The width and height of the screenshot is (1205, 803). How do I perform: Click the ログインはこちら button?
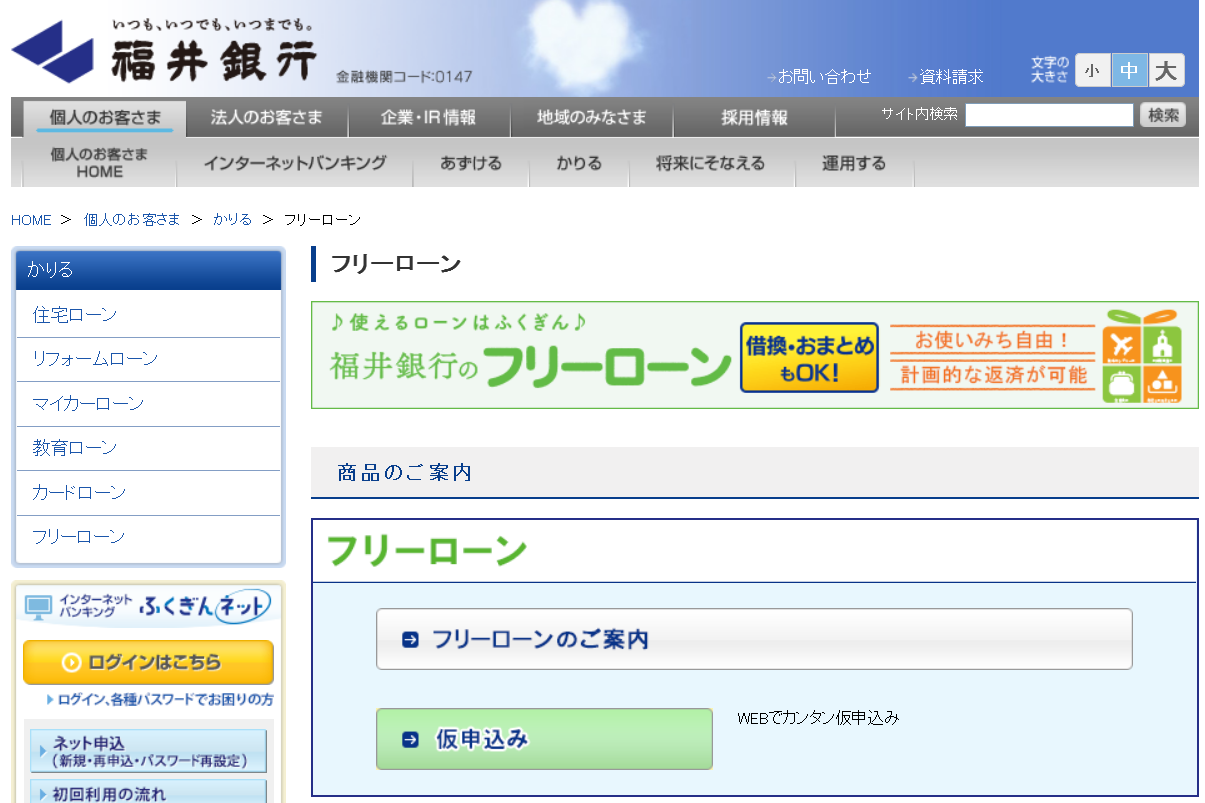pyautogui.click(x=148, y=662)
